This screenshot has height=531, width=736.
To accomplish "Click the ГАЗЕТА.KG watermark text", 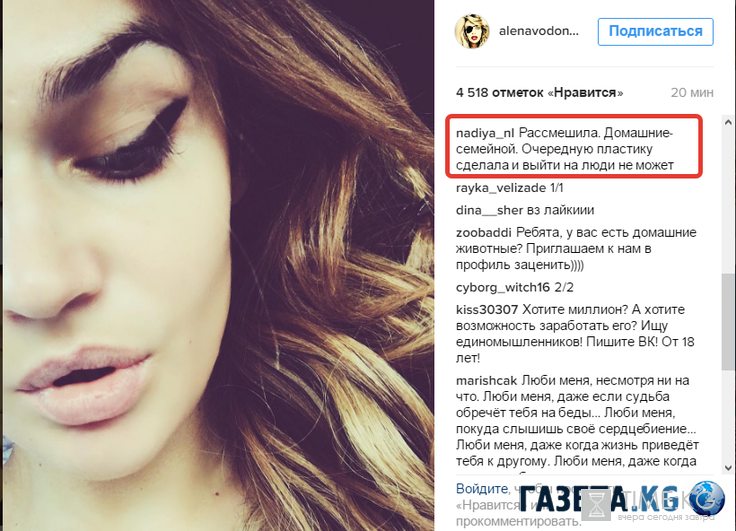I will (599, 499).
